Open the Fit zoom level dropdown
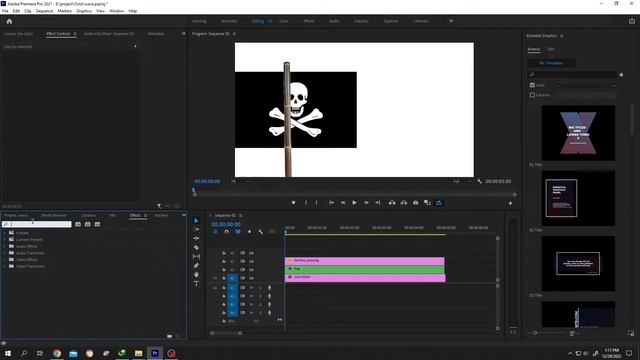 [x=240, y=181]
